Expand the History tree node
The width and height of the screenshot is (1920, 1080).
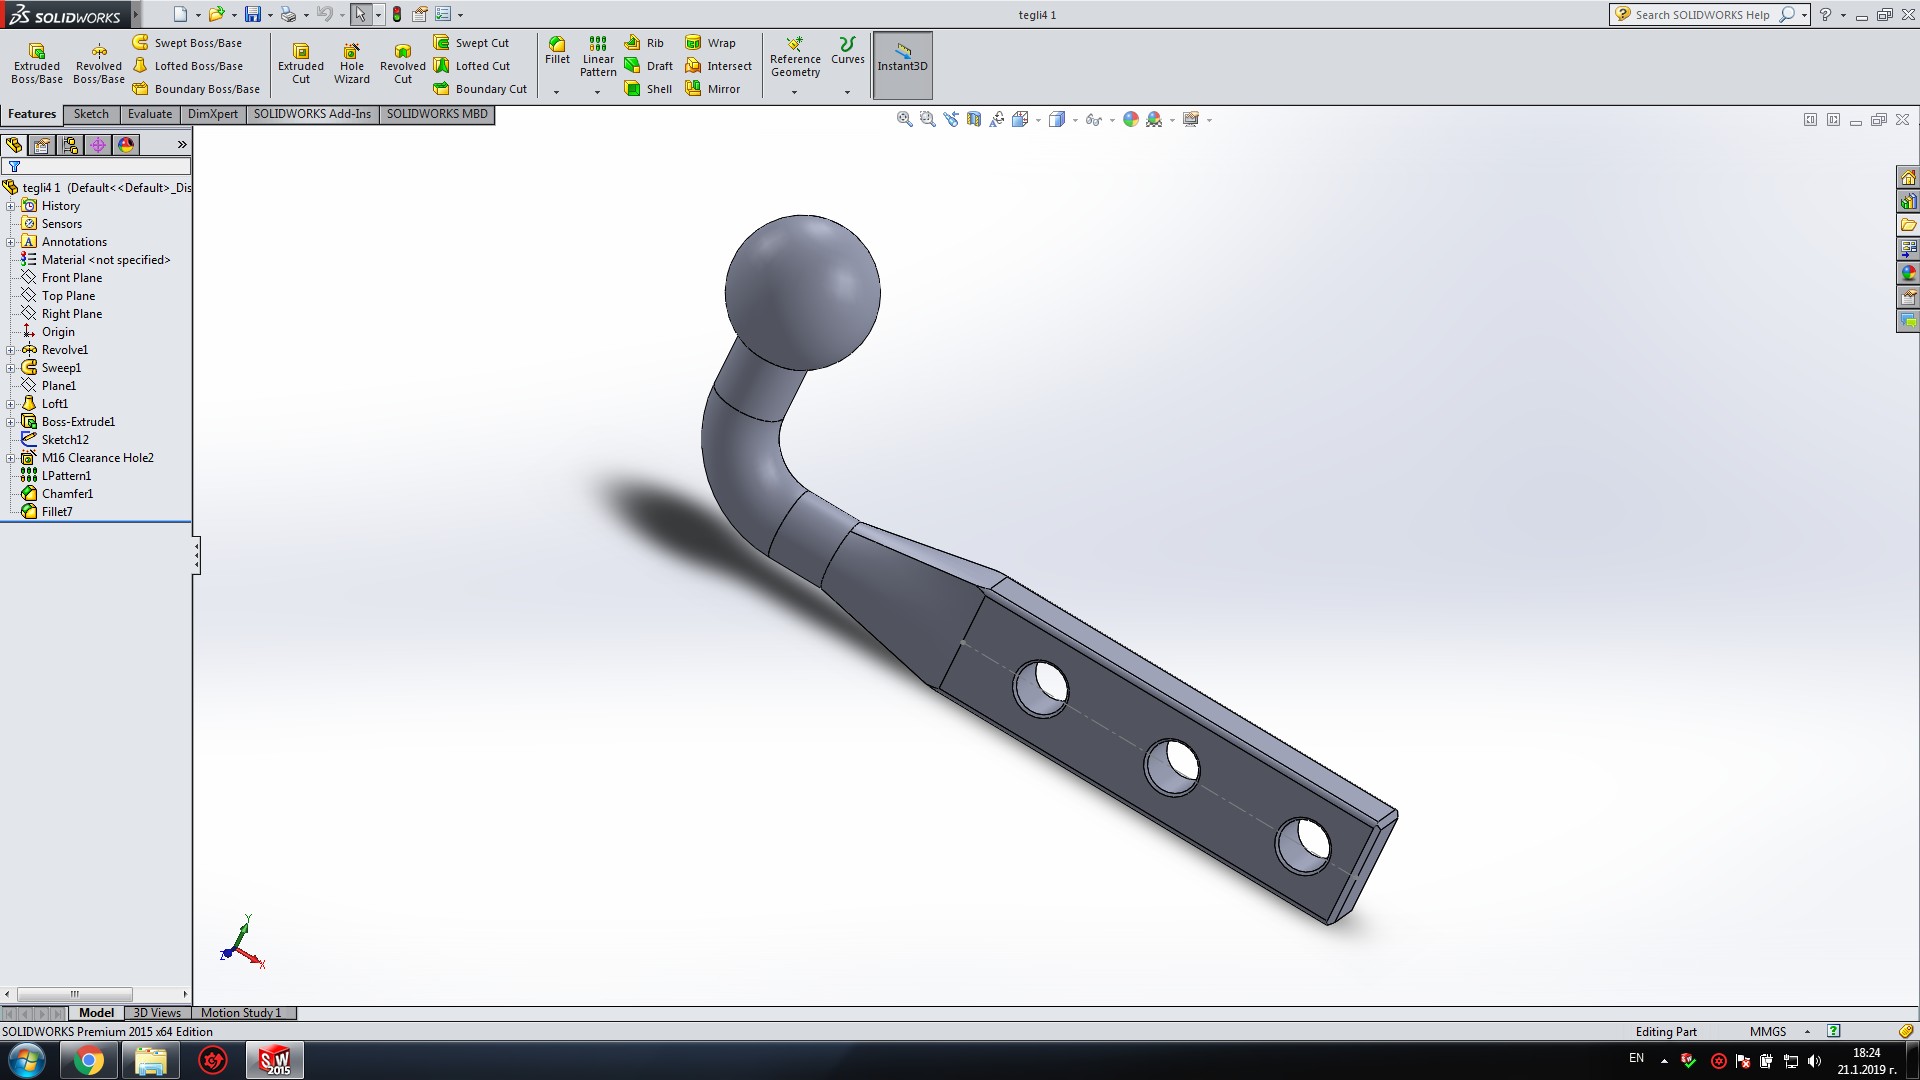coord(11,206)
